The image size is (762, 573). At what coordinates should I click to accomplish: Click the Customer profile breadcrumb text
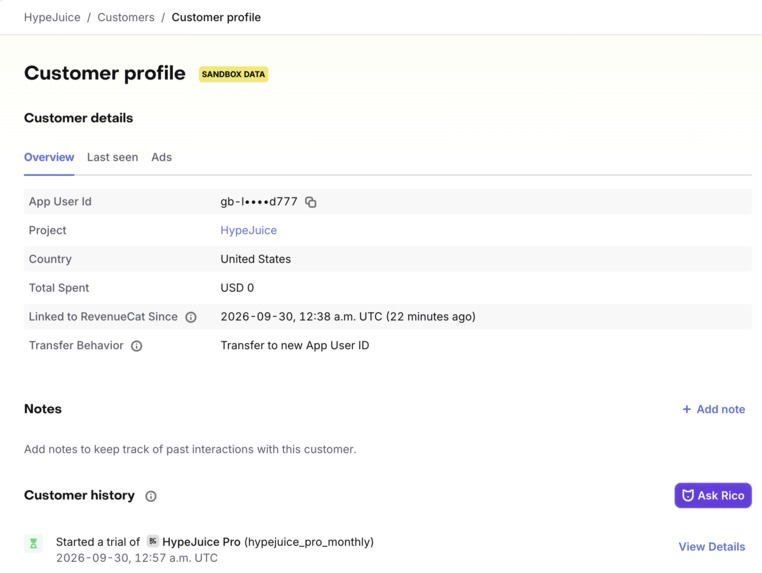coord(216,17)
